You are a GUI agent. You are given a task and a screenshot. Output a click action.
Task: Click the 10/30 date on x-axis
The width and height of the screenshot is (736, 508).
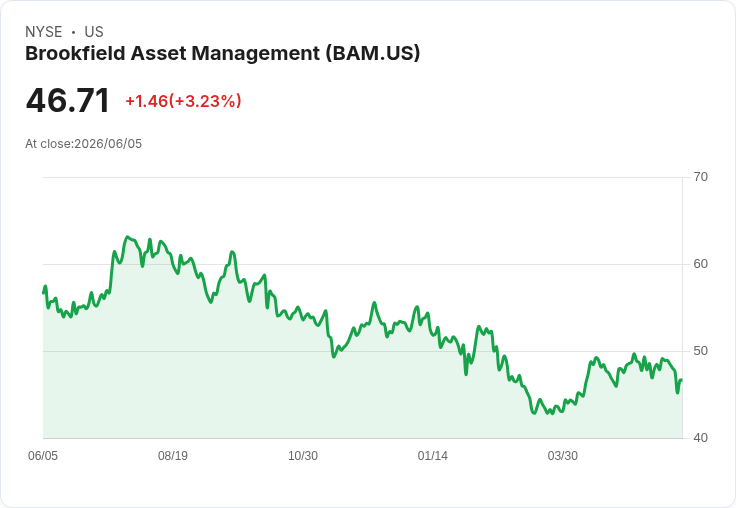coord(303,455)
